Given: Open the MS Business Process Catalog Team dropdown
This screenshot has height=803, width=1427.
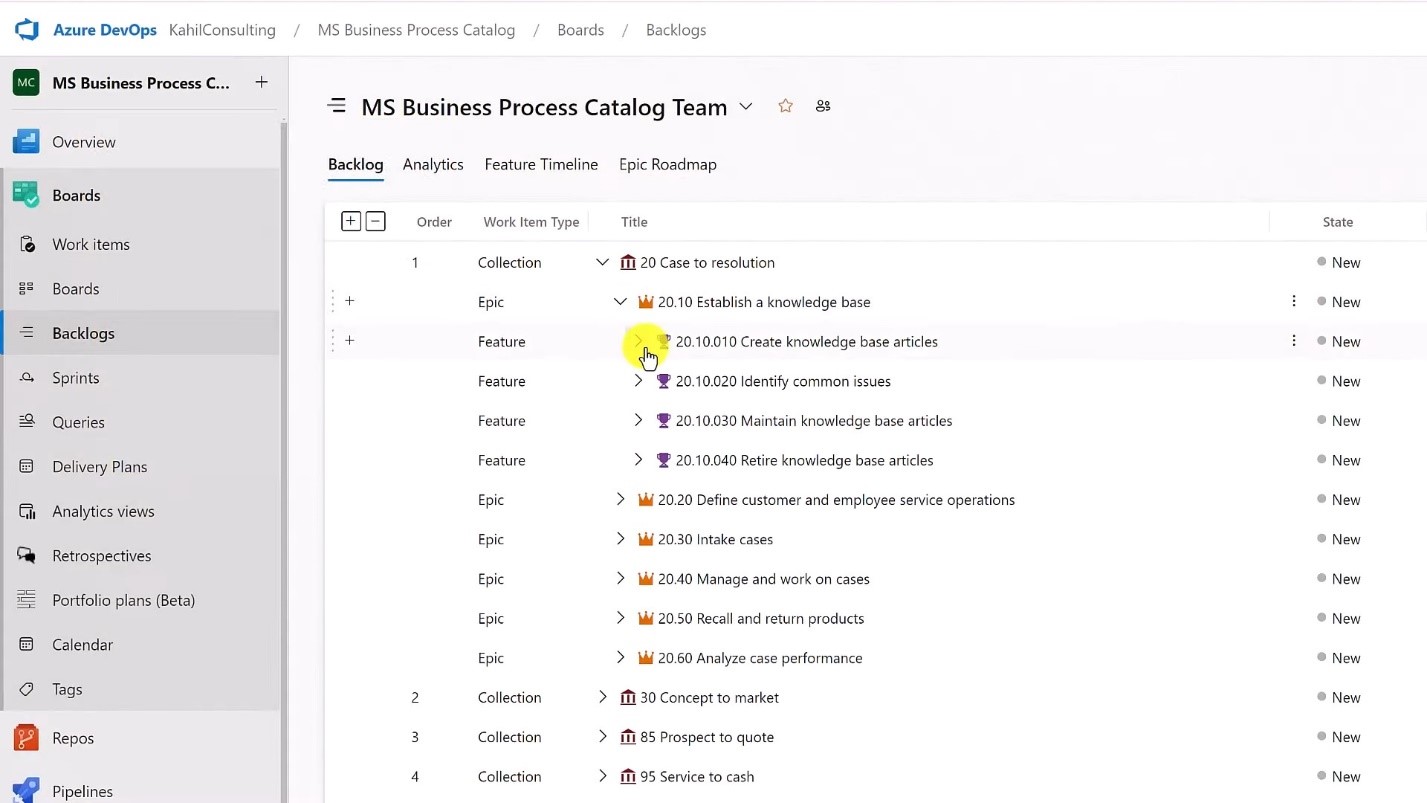Looking at the screenshot, I should click(745, 106).
